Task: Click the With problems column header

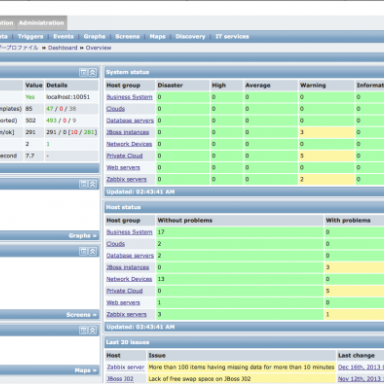Action: (x=354, y=220)
